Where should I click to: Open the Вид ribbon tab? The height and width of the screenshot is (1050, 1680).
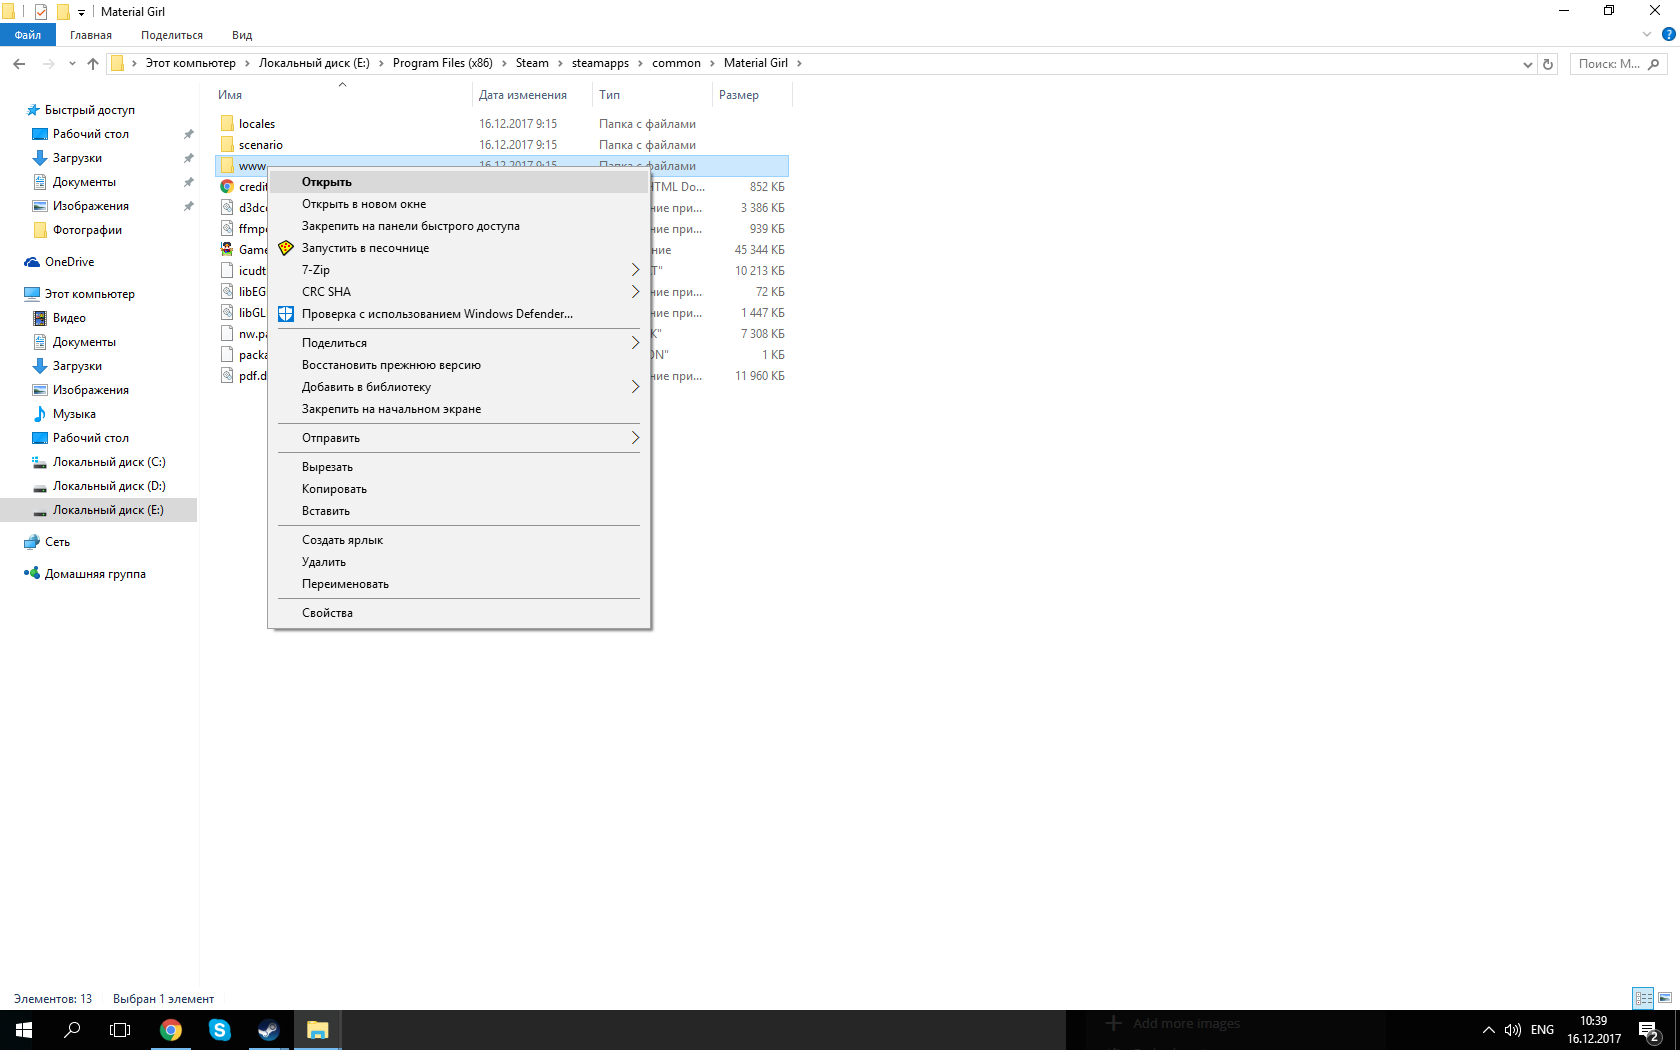coord(242,35)
